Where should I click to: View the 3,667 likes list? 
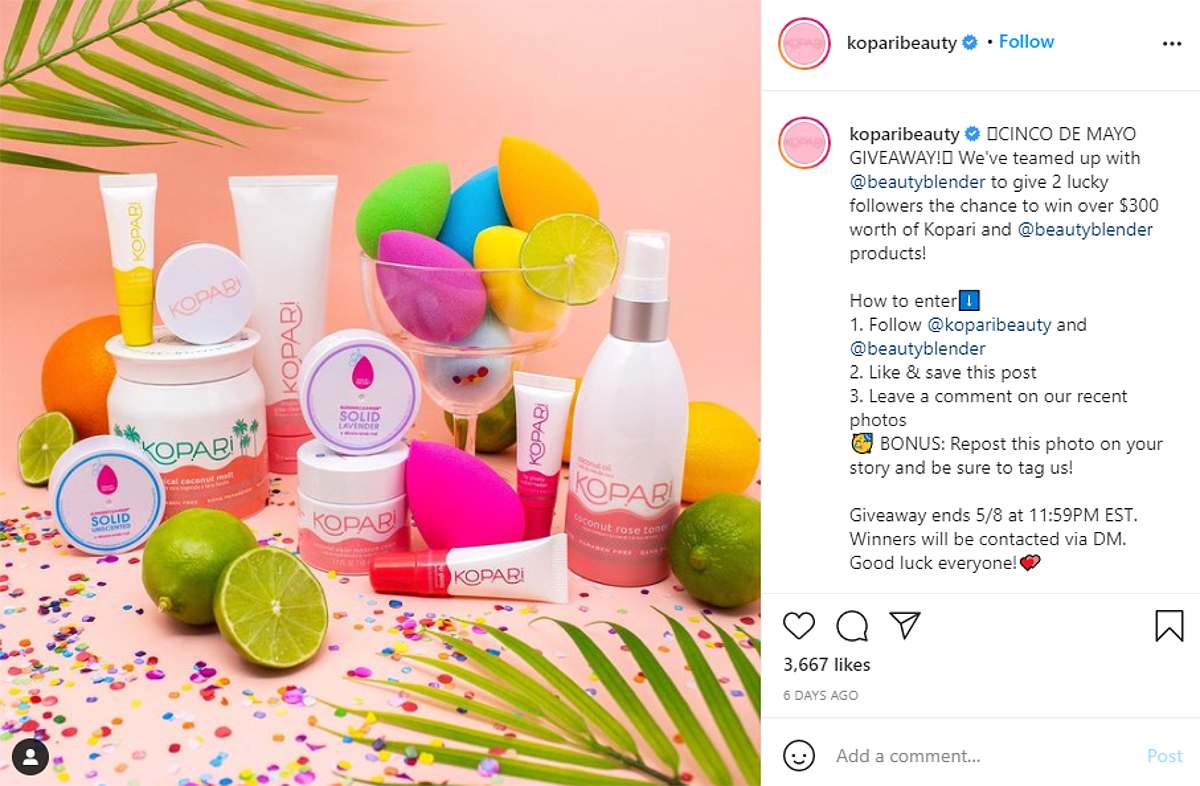coord(827,665)
